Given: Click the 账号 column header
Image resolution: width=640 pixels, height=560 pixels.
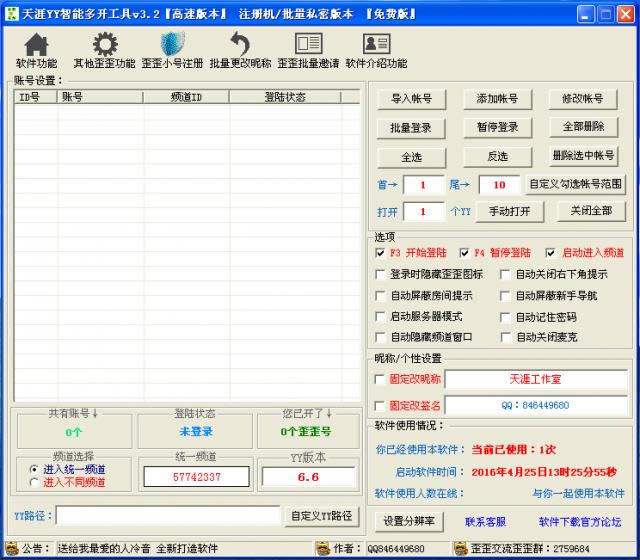Looking at the screenshot, I should point(100,98).
